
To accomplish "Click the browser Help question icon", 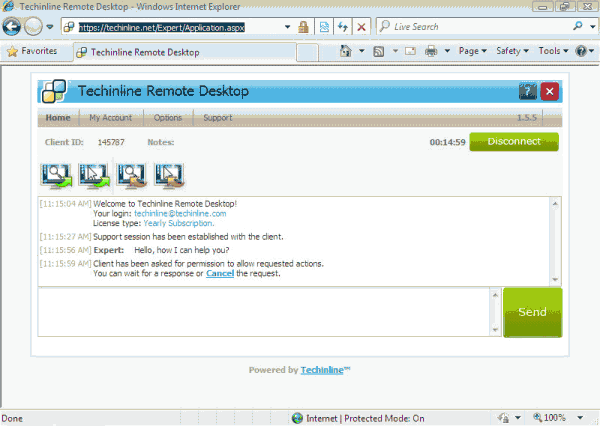I will point(581,51).
